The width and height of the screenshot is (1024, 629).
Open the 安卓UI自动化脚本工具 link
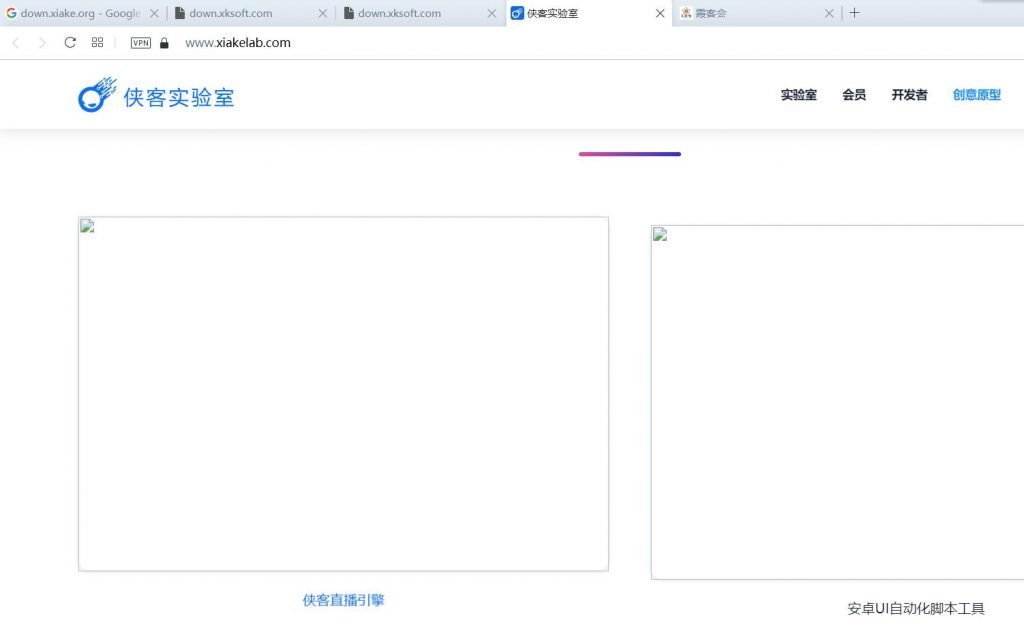click(x=916, y=607)
